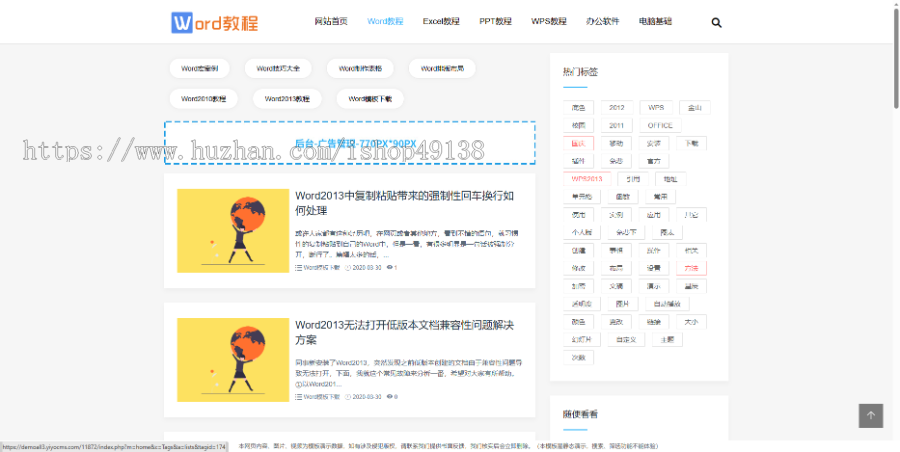Click the 随便看看 sidebar heading
Screen dimensions: 900x452
point(580,414)
